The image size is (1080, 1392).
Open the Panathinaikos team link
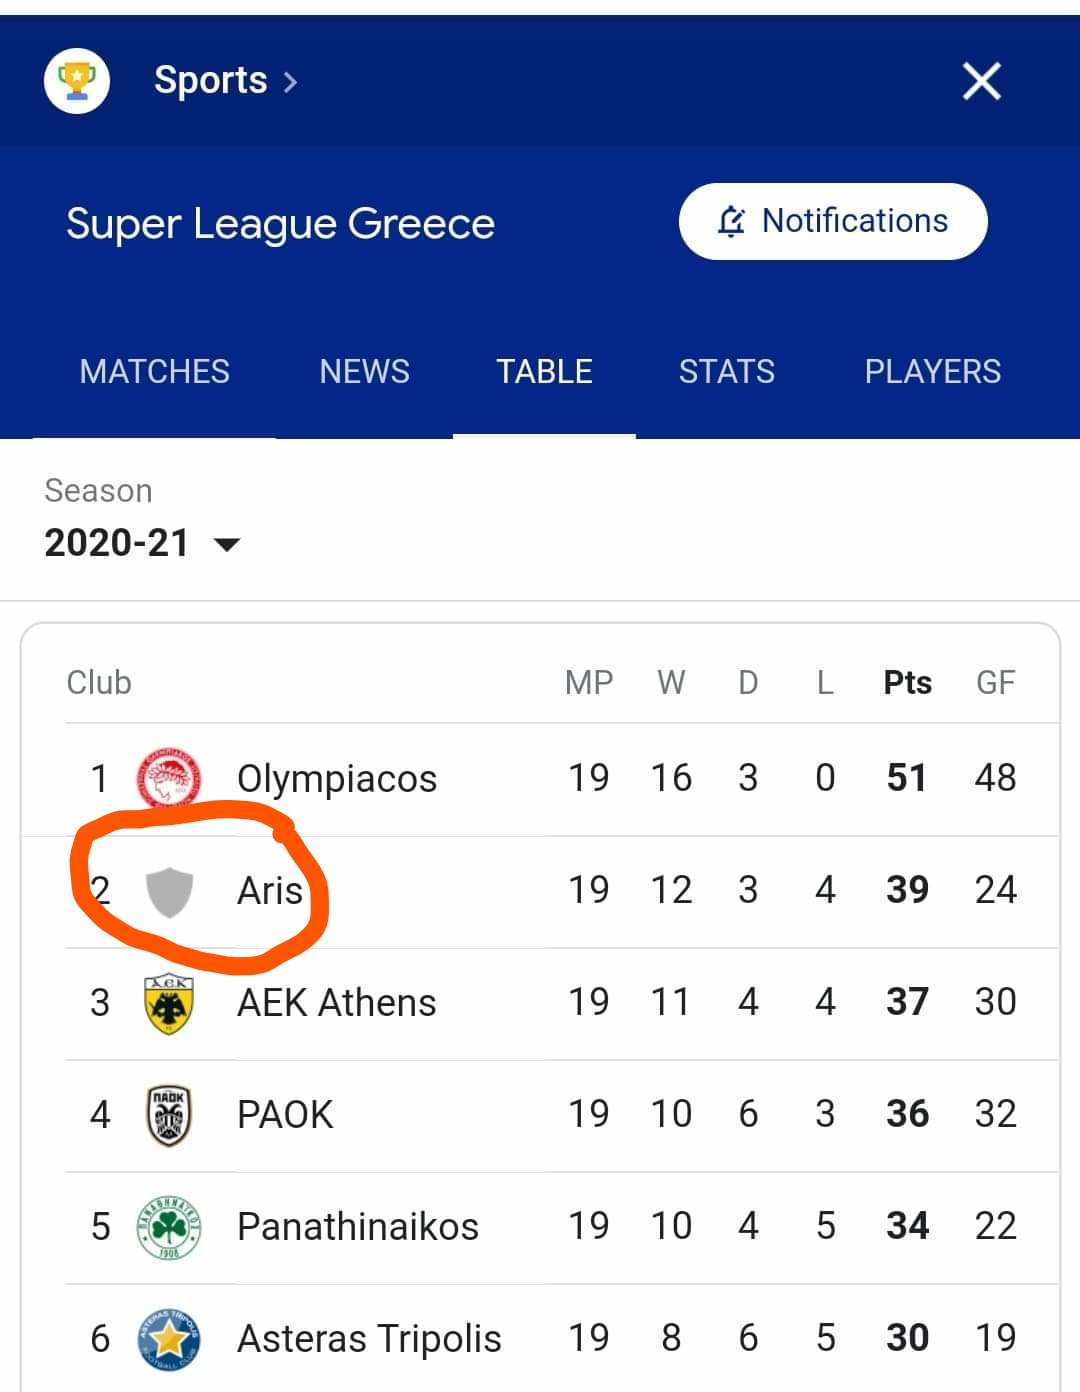coord(358,1227)
